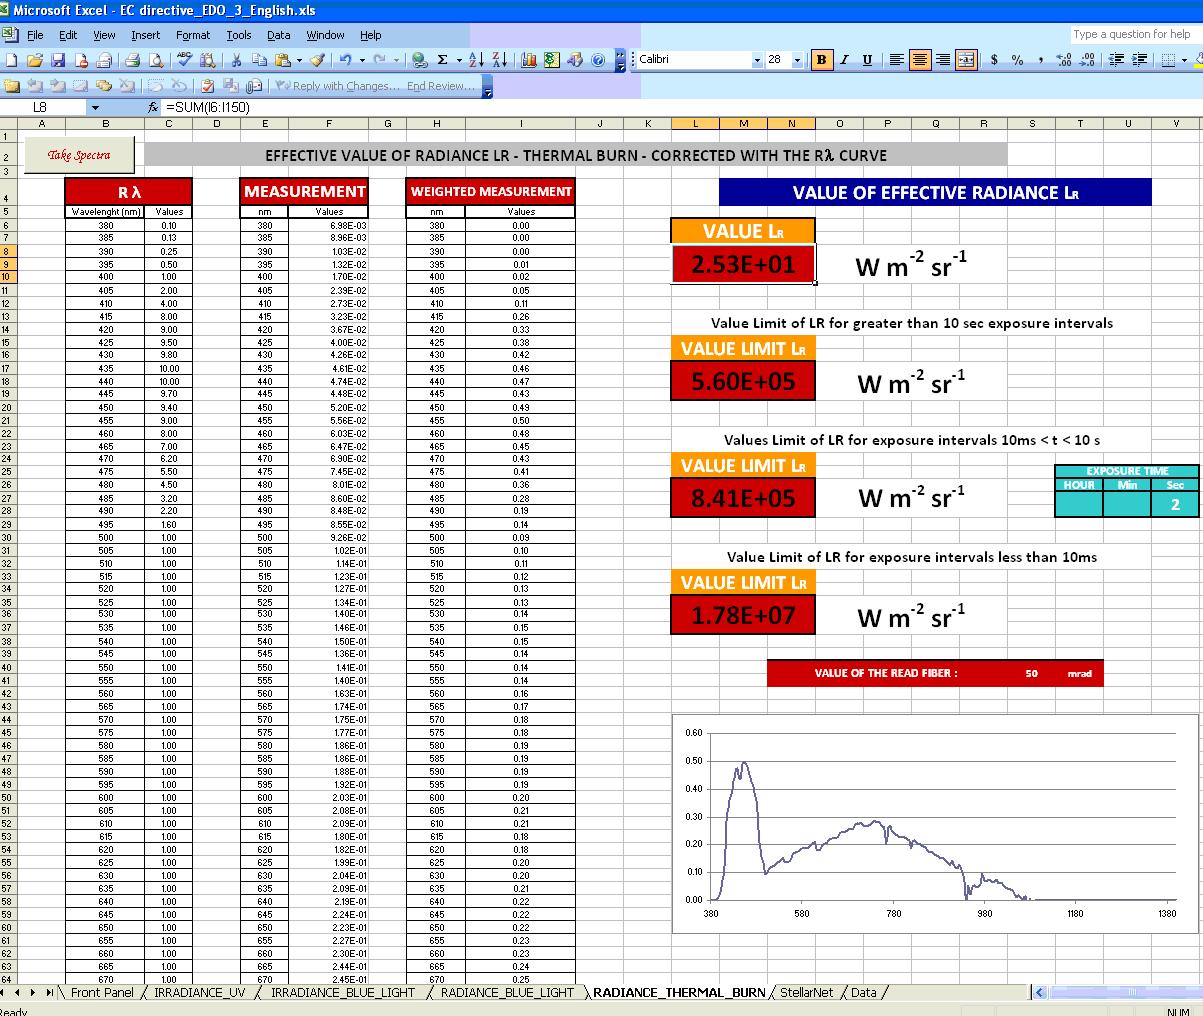
Task: Toggle italic formatting
Action: pos(843,60)
